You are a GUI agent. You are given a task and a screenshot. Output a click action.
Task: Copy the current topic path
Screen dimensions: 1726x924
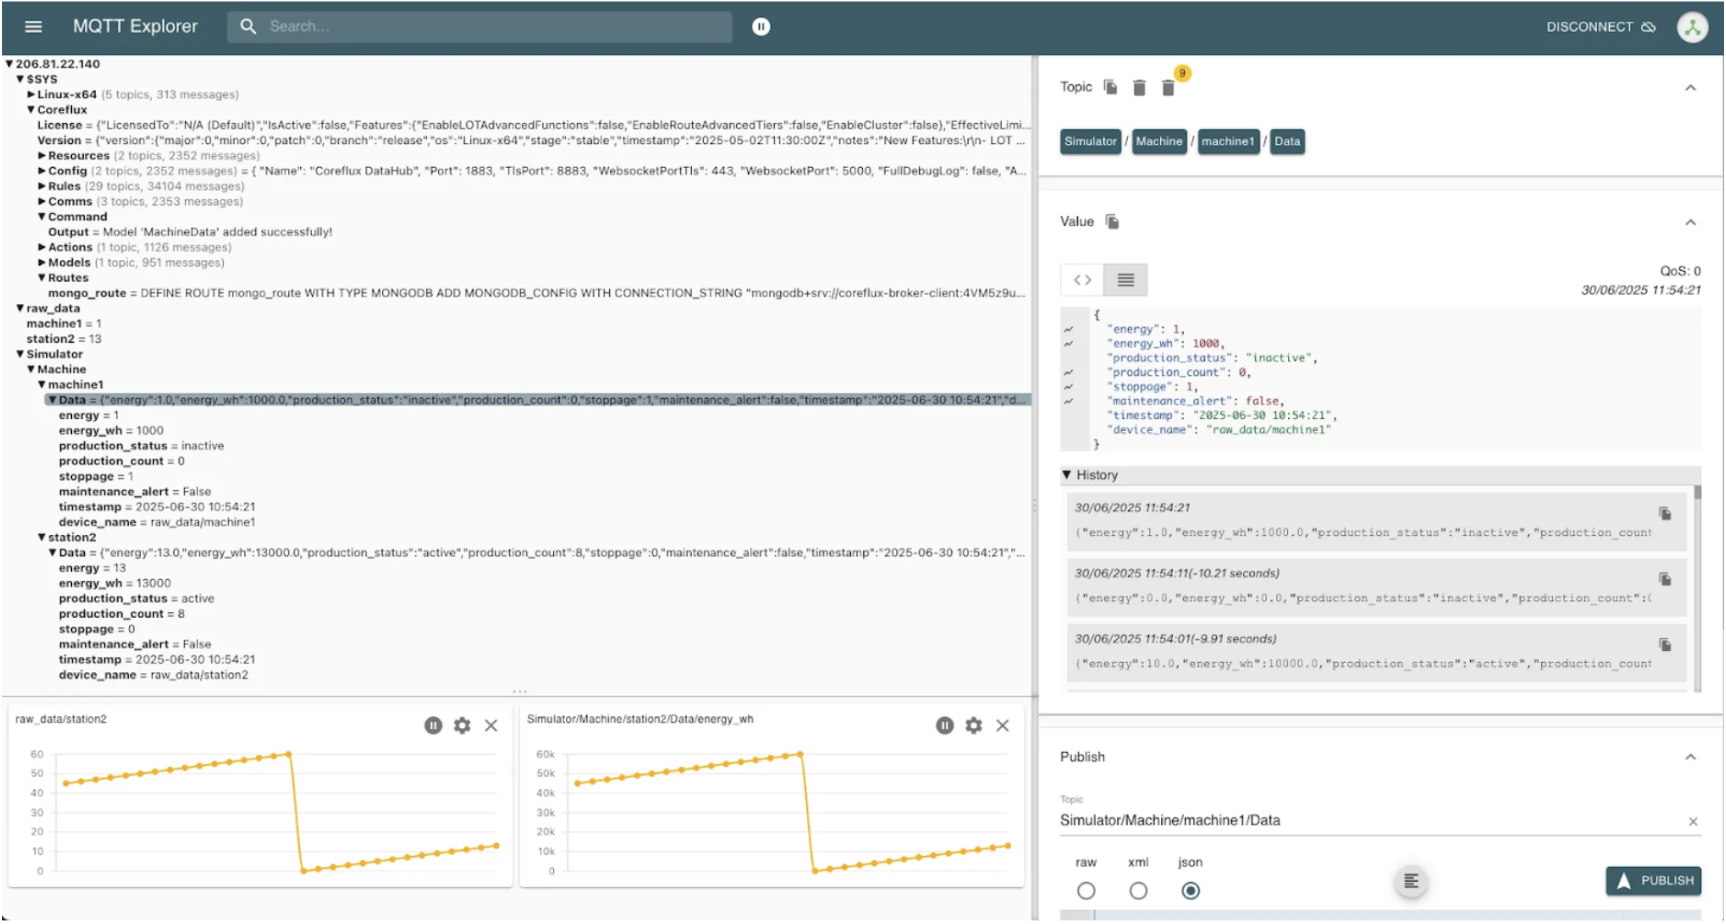click(x=1110, y=87)
